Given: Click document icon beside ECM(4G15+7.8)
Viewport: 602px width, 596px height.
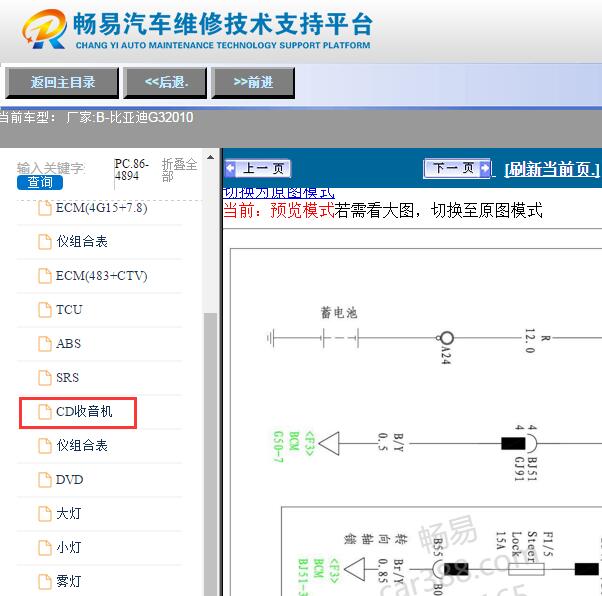Looking at the screenshot, I should click(45, 208).
